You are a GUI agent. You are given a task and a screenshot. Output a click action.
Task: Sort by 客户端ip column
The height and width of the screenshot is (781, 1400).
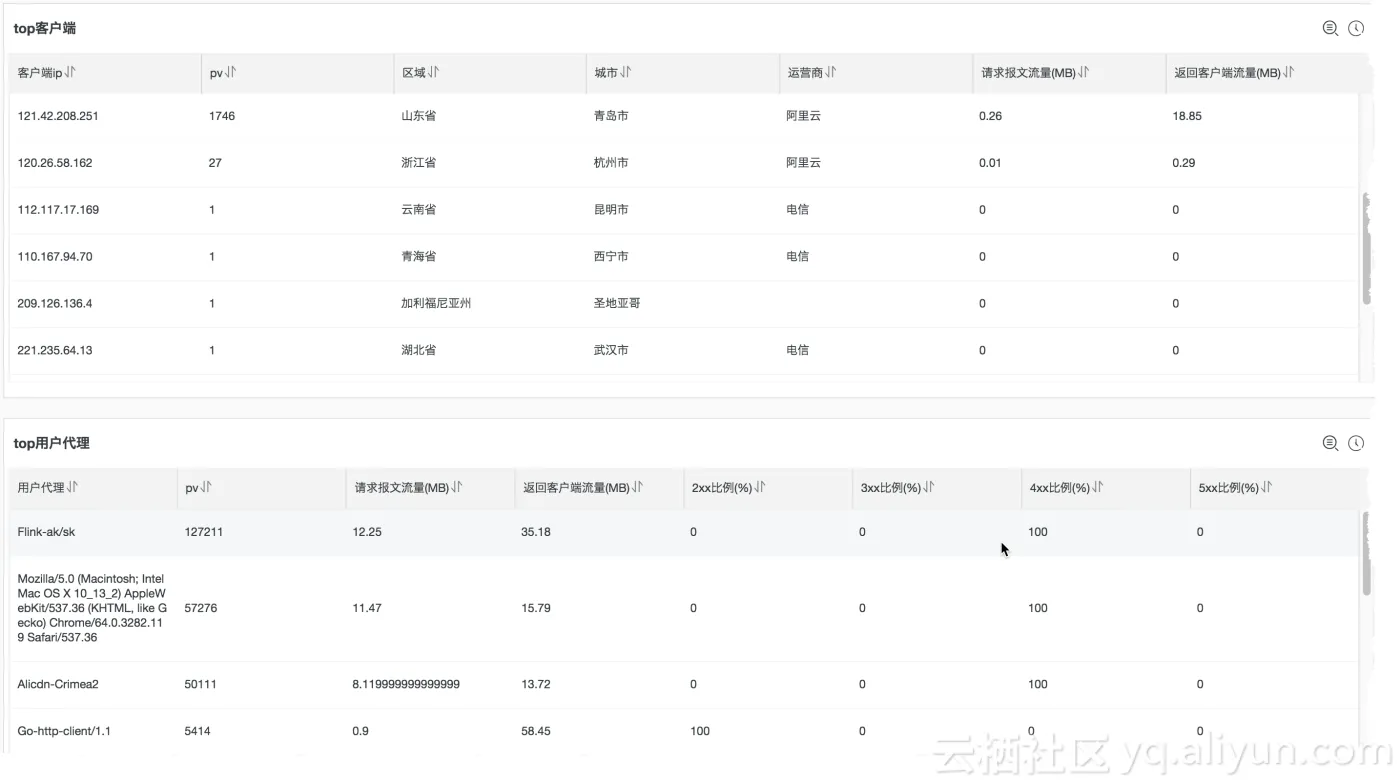71,73
